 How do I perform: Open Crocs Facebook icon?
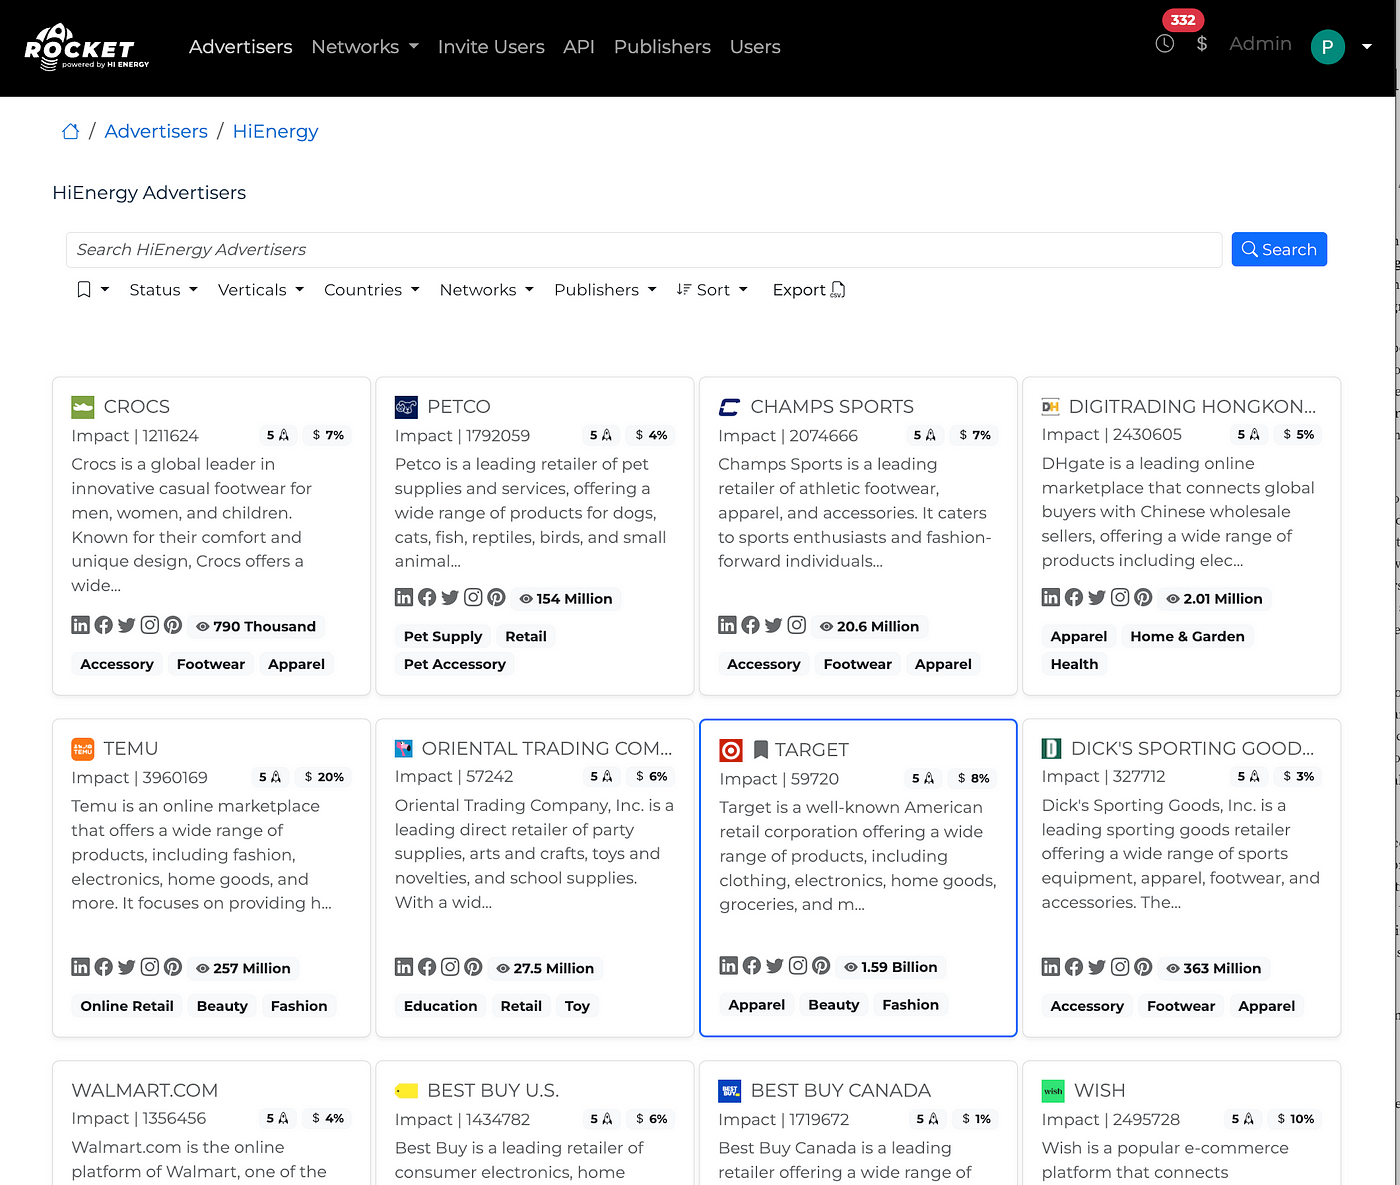104,625
